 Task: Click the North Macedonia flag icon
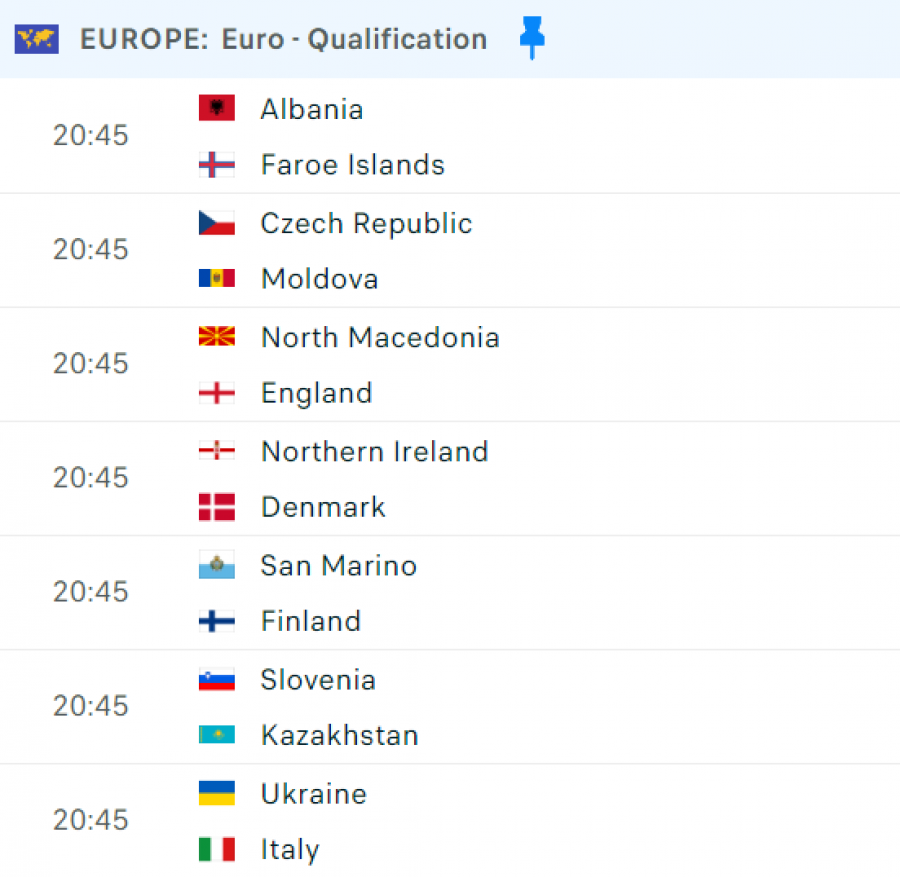[216, 336]
